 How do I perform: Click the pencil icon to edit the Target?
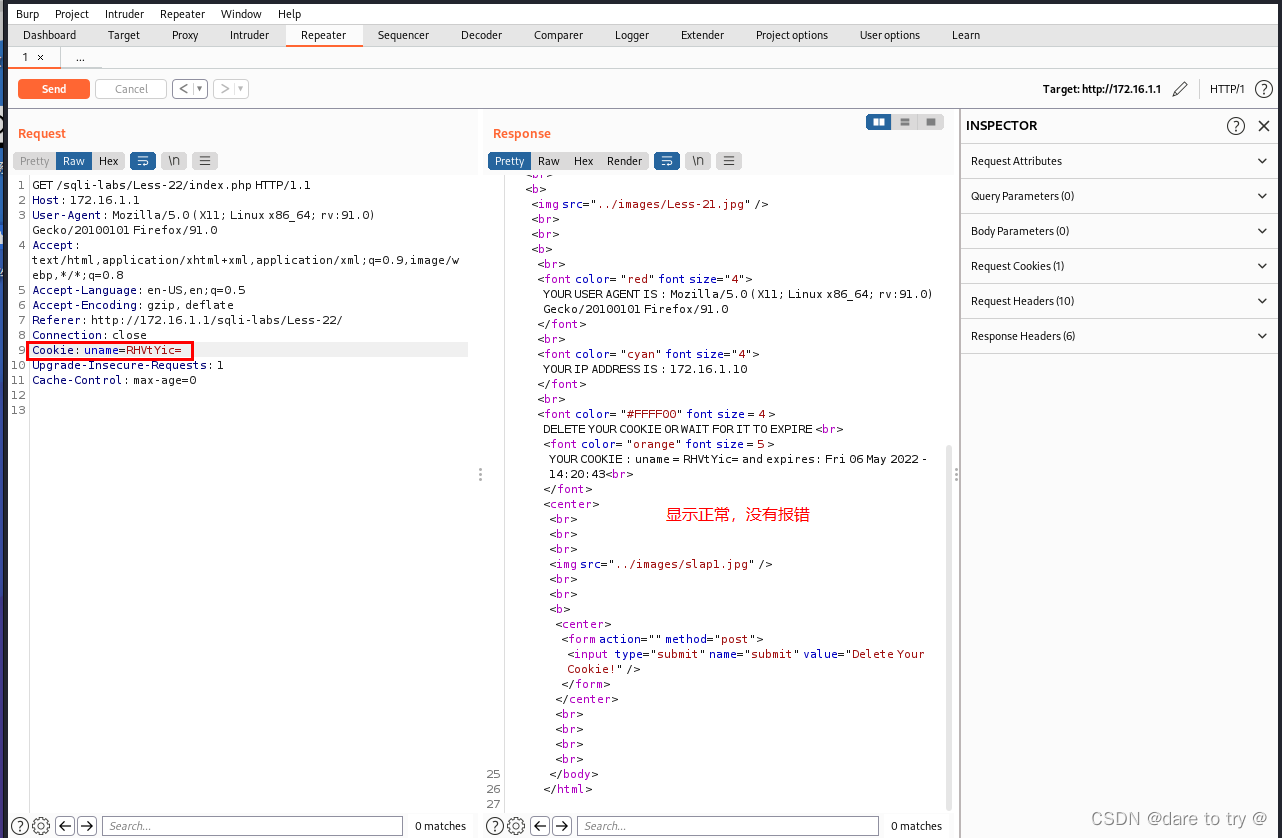pyautogui.click(x=1180, y=88)
